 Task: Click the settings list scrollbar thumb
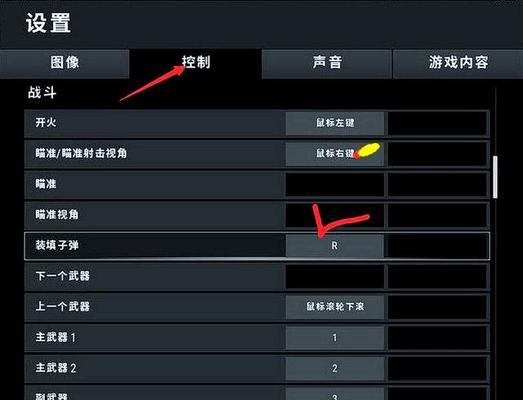[x=495, y=177]
